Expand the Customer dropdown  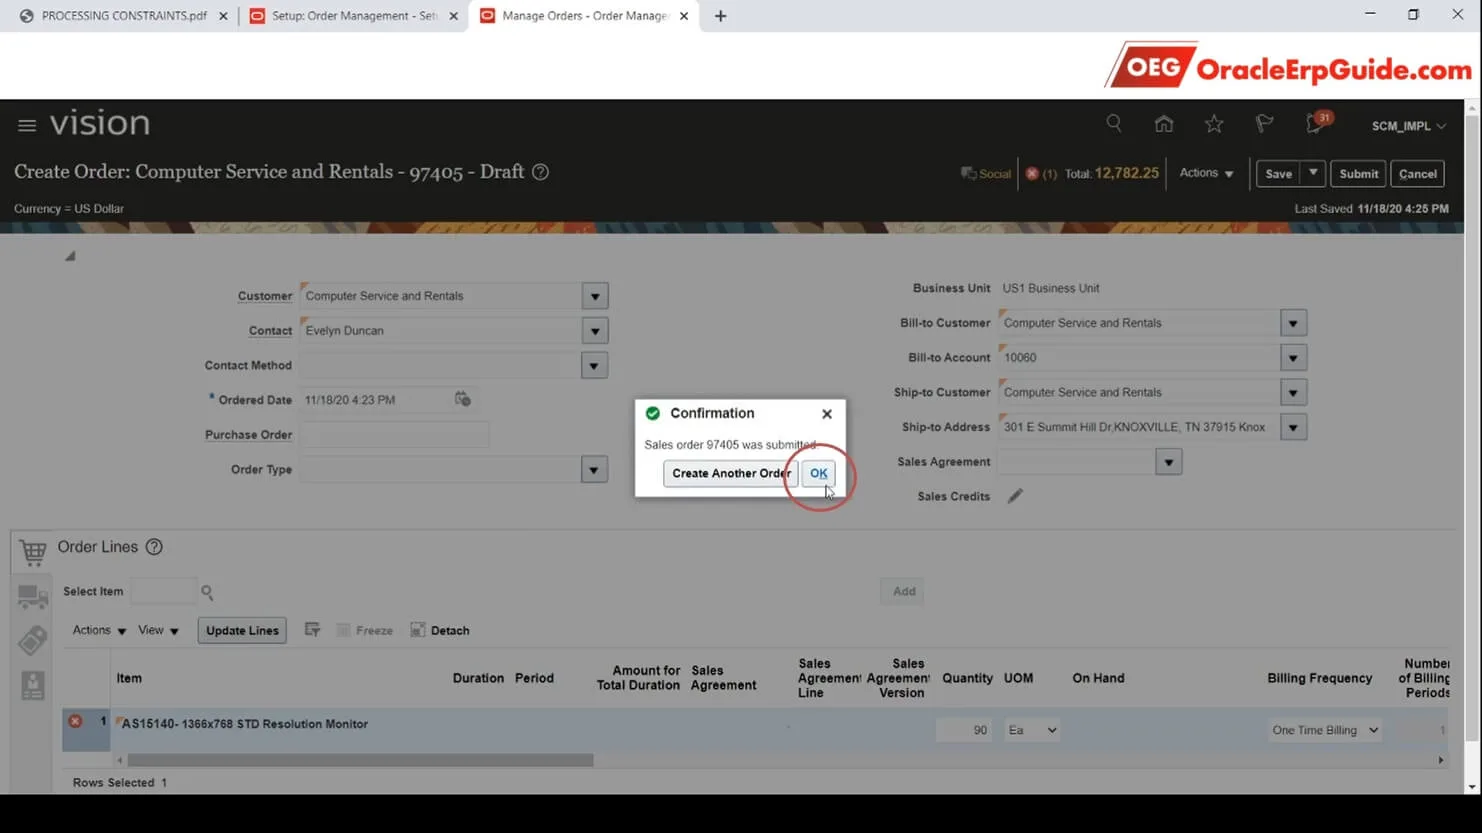click(595, 296)
